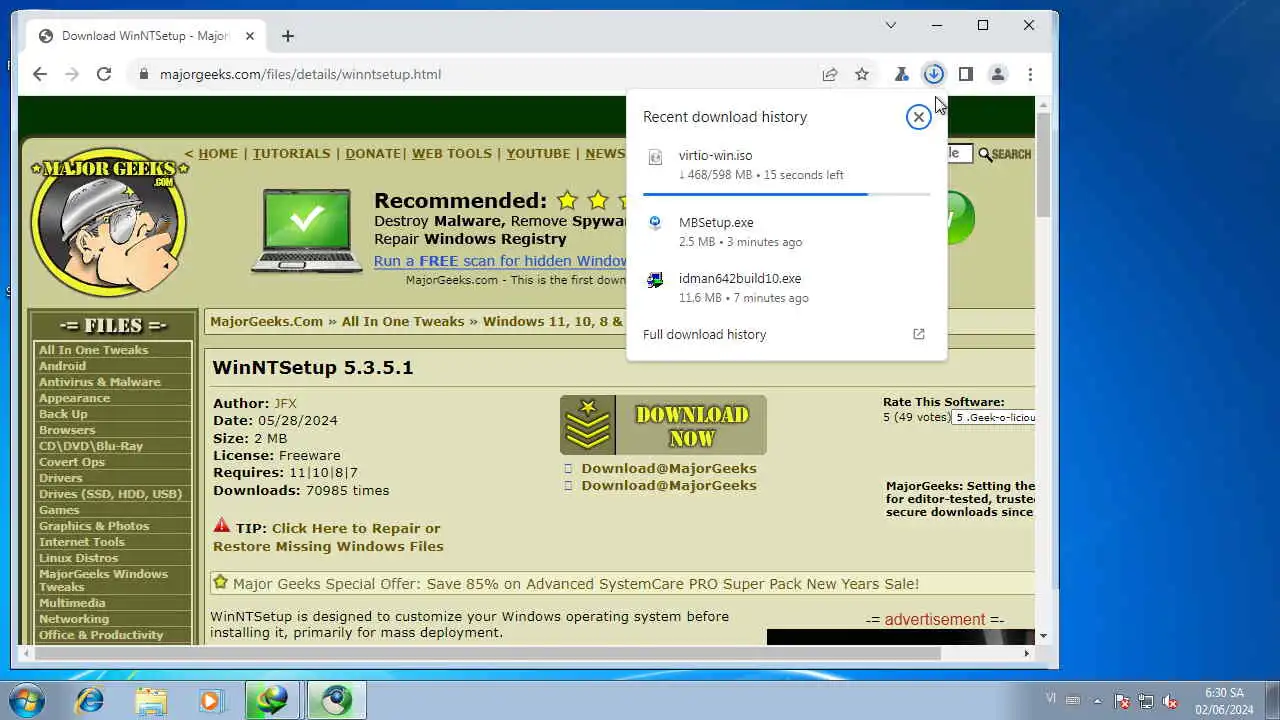This screenshot has width=1280, height=720.
Task: Open the Chrome profile avatar
Action: tap(998, 74)
